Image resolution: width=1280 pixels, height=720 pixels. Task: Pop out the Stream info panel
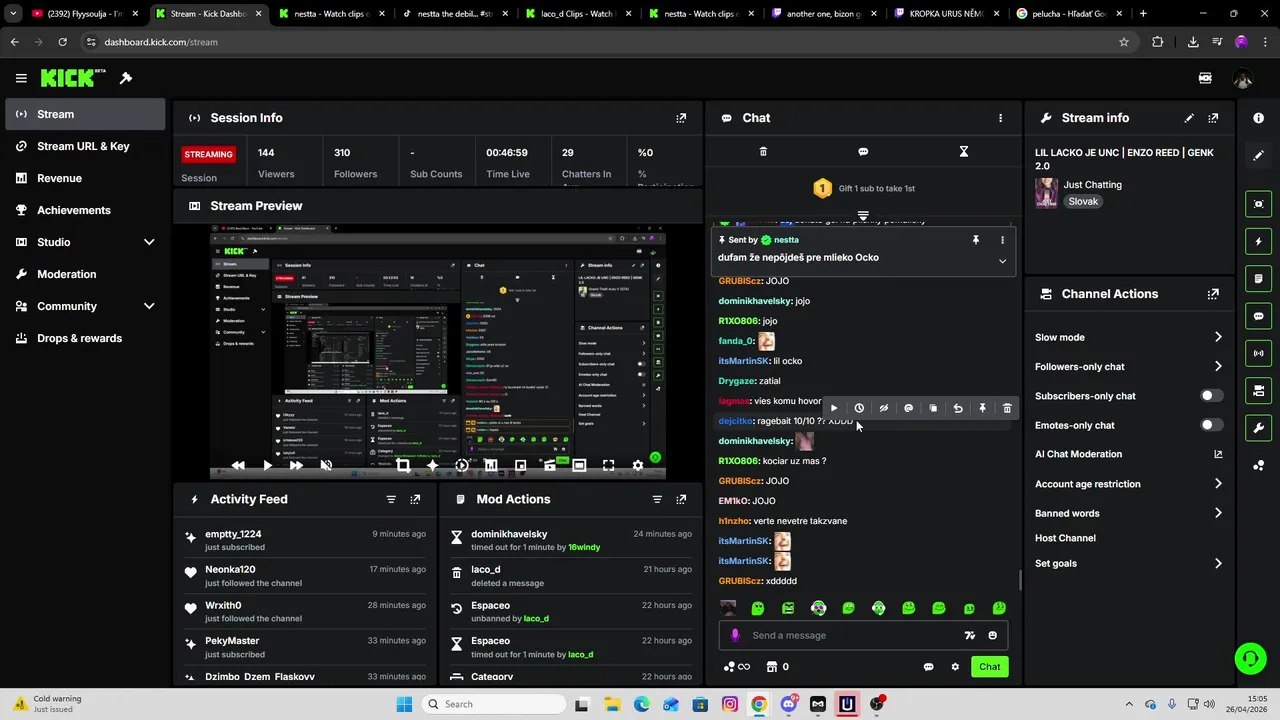tap(1213, 118)
